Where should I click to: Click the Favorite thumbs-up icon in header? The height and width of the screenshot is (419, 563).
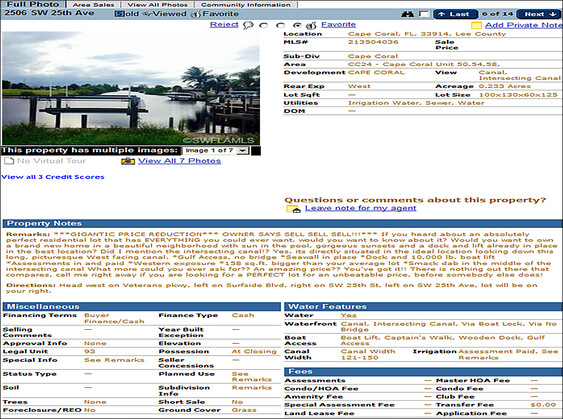click(x=196, y=15)
